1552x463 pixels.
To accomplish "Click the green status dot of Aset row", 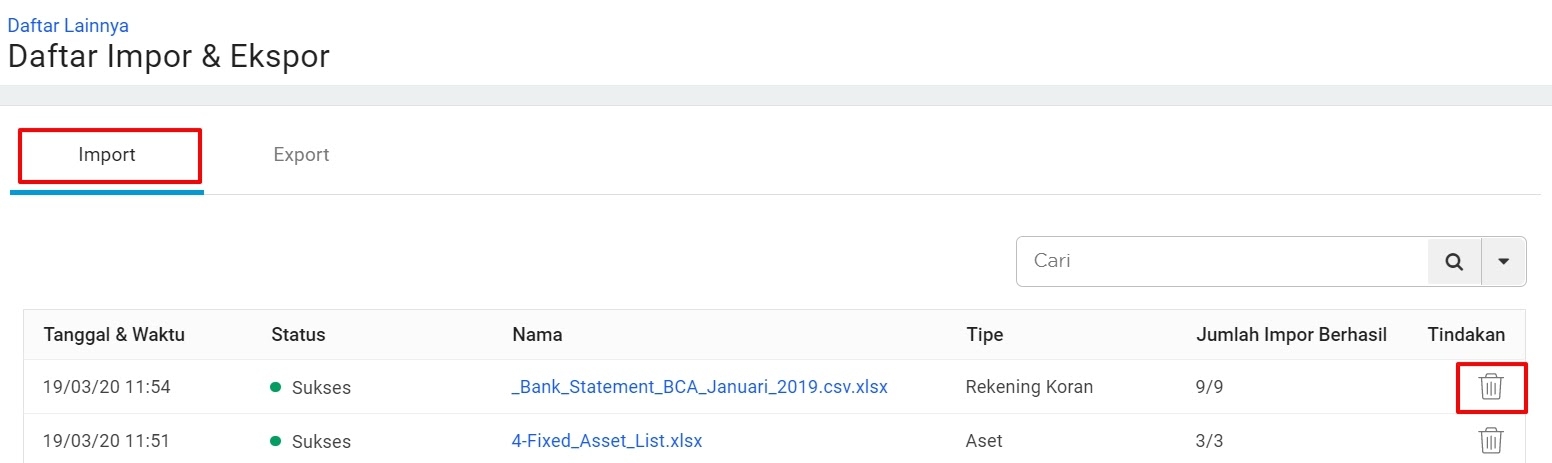I will (x=275, y=441).
